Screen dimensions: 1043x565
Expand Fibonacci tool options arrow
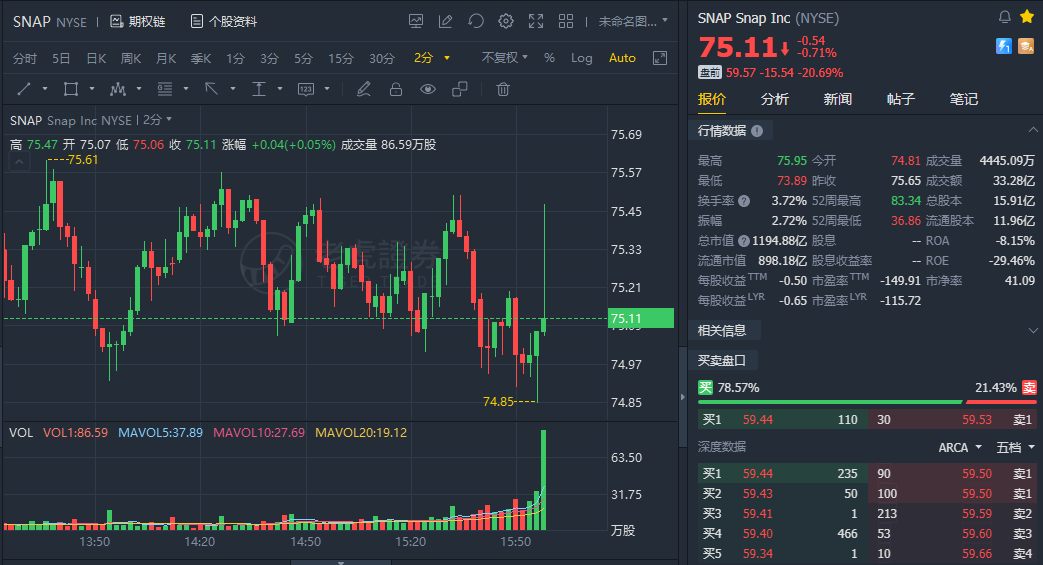click(186, 89)
